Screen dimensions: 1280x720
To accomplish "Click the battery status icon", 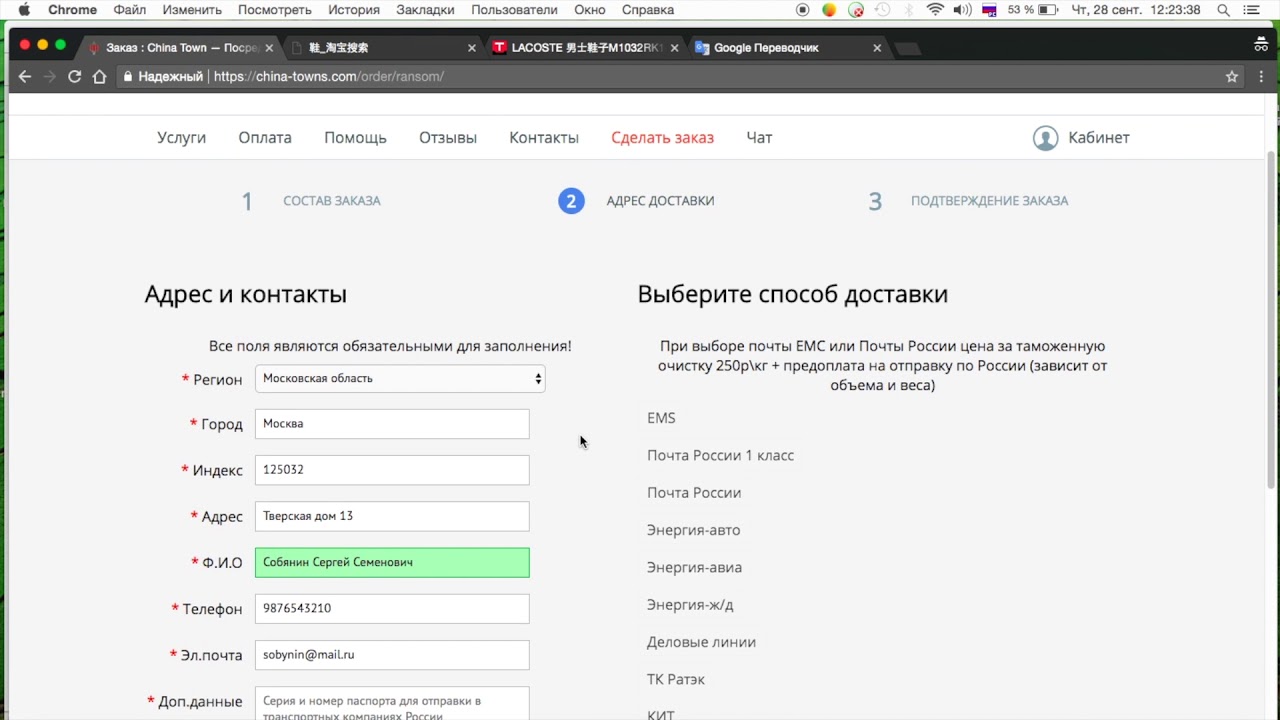I will [x=1048, y=10].
